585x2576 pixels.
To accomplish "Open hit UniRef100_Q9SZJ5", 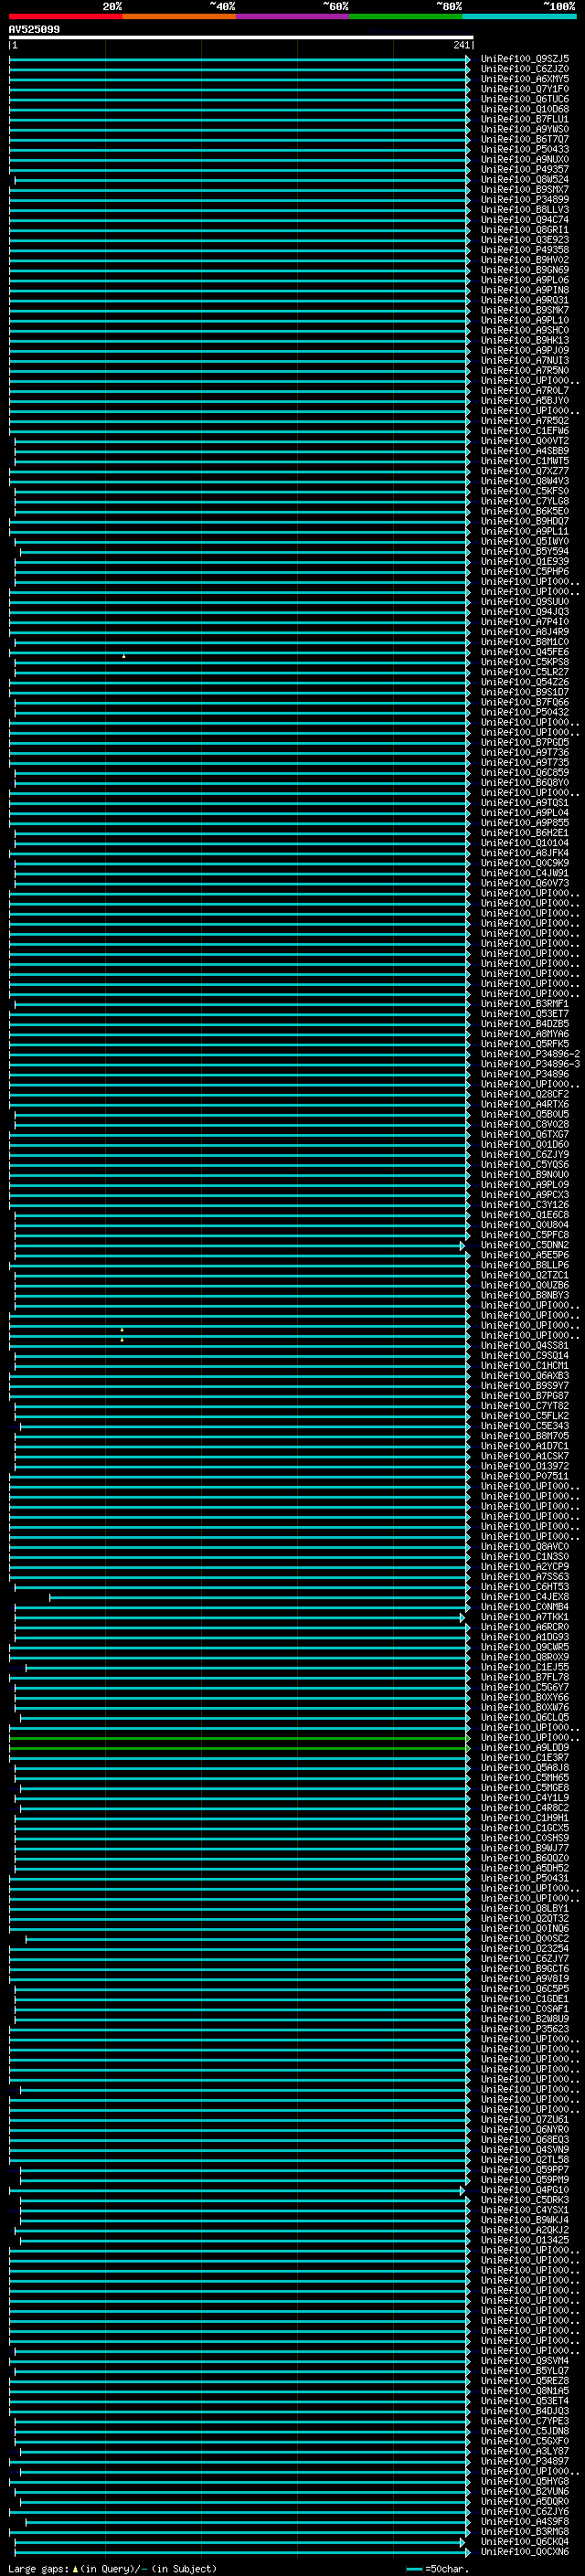I will 525,59.
